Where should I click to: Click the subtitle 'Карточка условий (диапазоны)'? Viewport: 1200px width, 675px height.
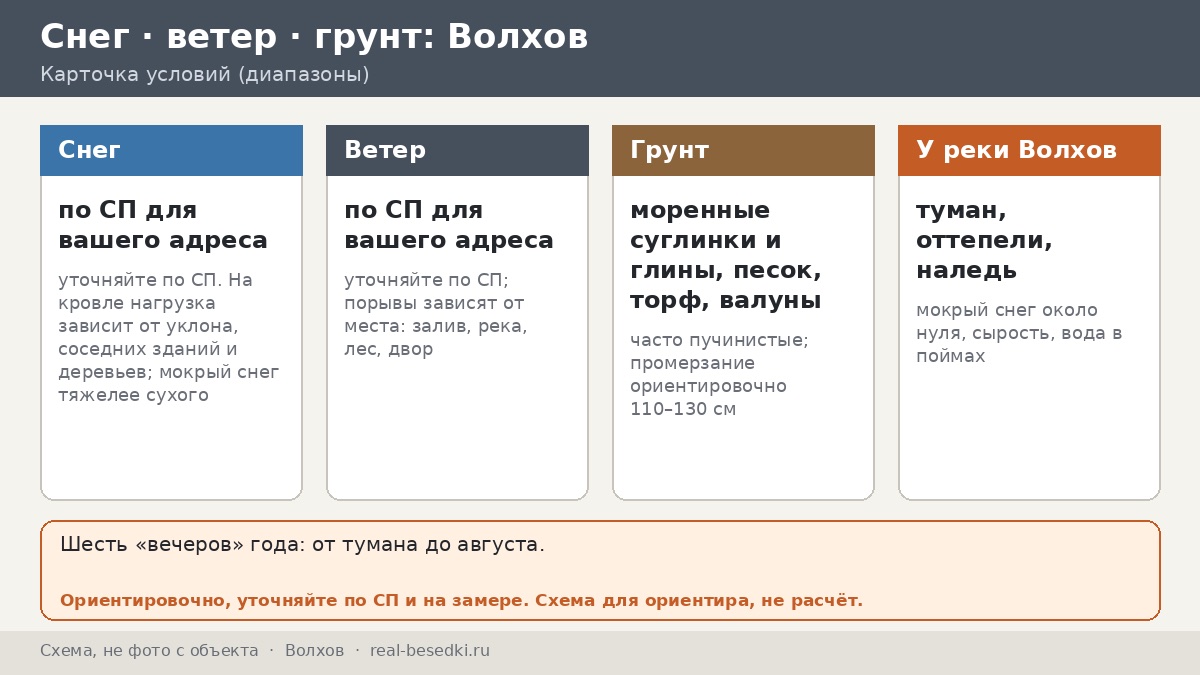pos(205,75)
